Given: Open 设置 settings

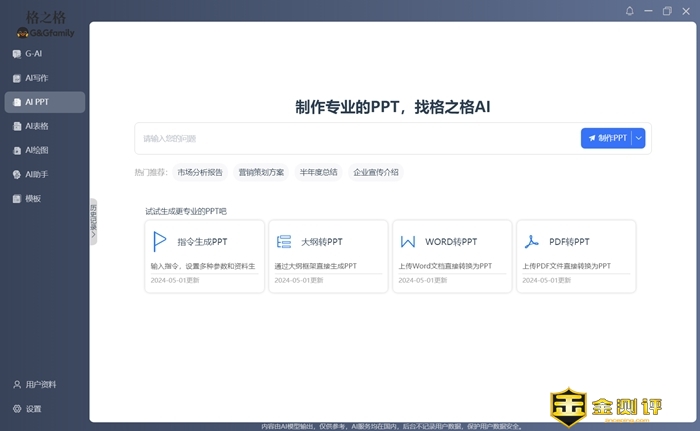Looking at the screenshot, I should click(33, 409).
